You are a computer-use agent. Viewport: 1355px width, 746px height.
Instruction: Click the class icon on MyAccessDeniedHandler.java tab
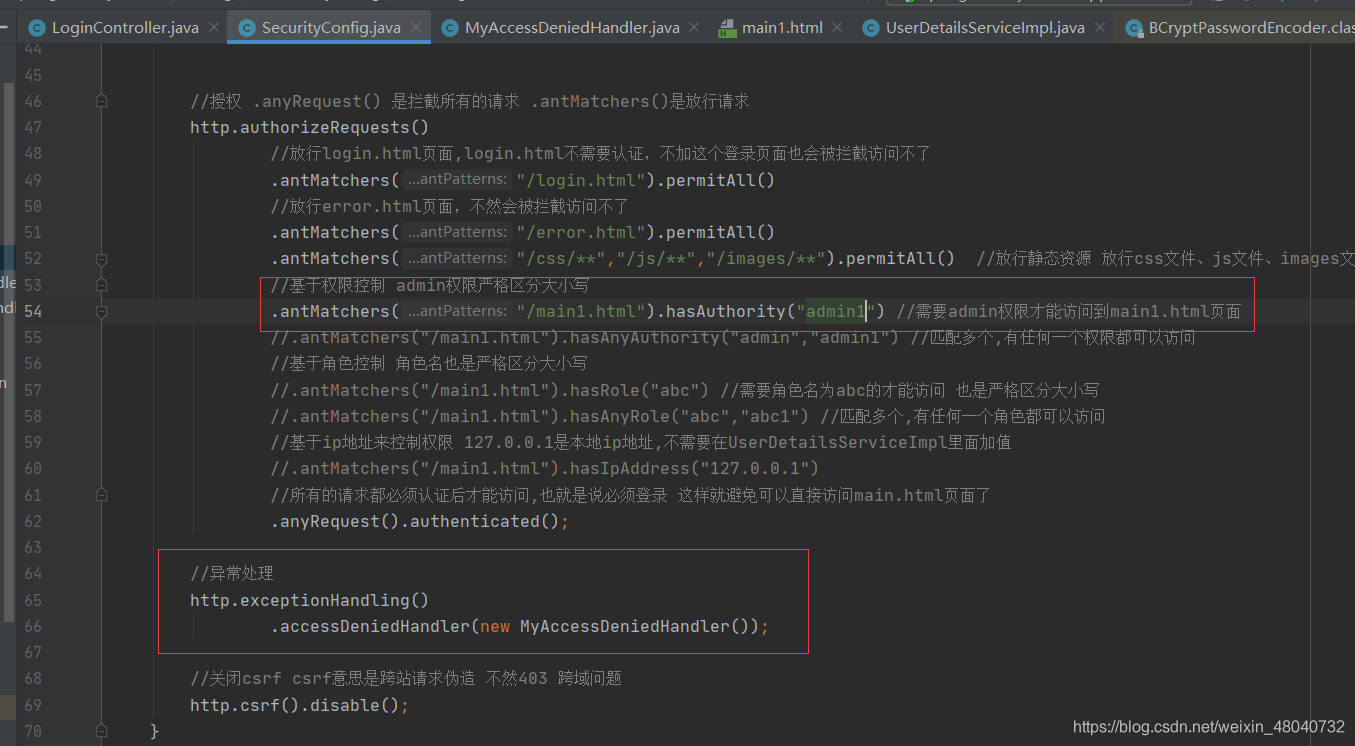450,28
